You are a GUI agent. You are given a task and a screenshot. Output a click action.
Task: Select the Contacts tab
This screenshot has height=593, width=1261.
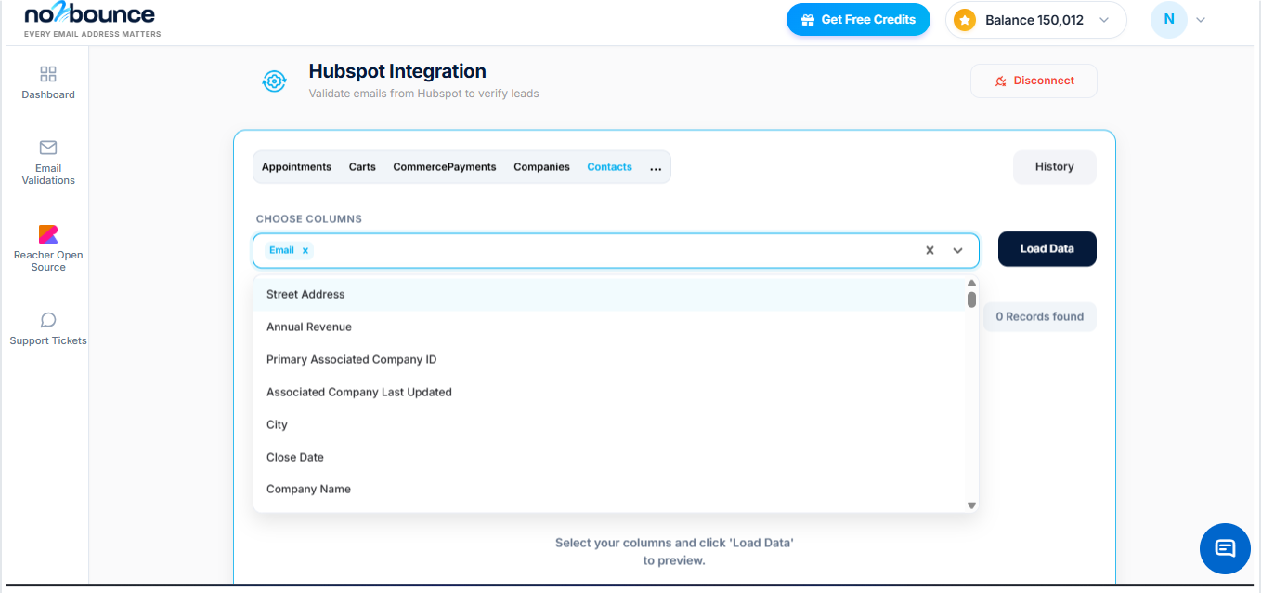click(x=610, y=167)
